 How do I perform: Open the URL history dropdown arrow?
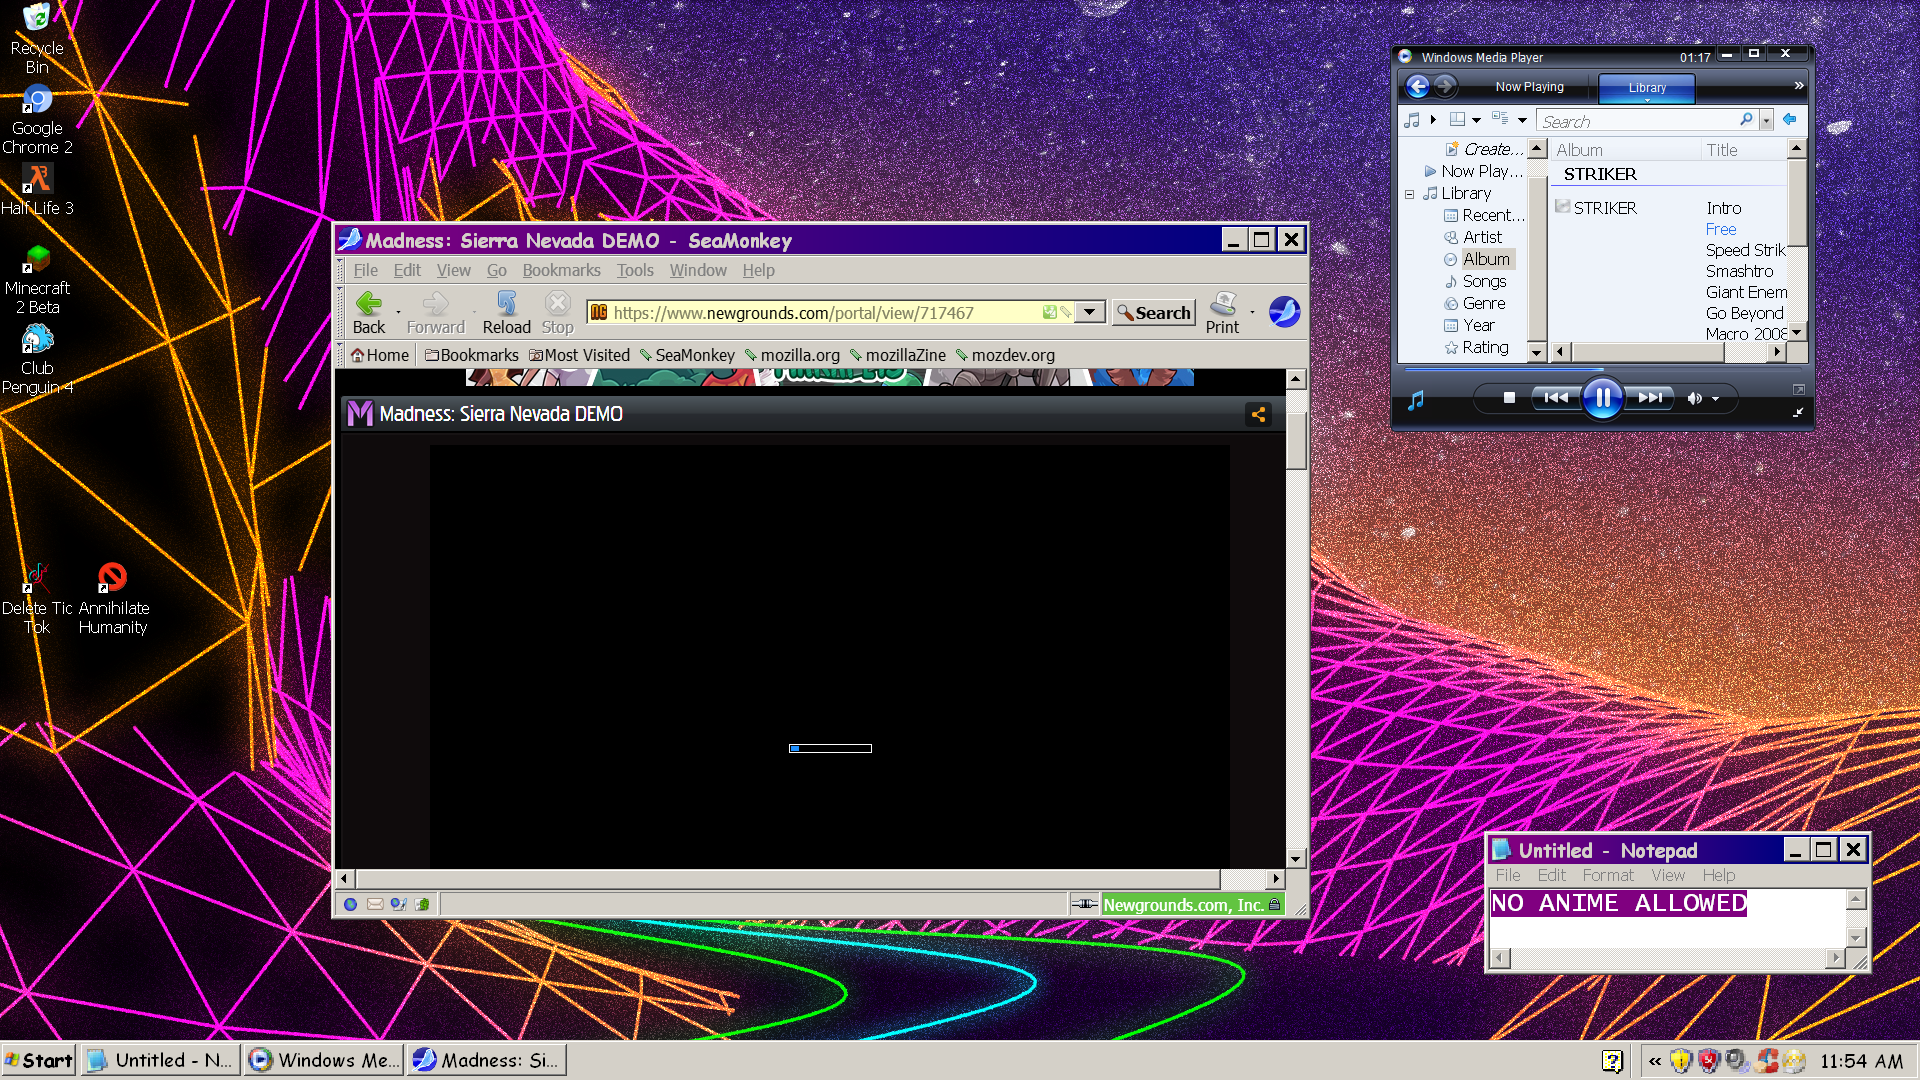point(1089,312)
